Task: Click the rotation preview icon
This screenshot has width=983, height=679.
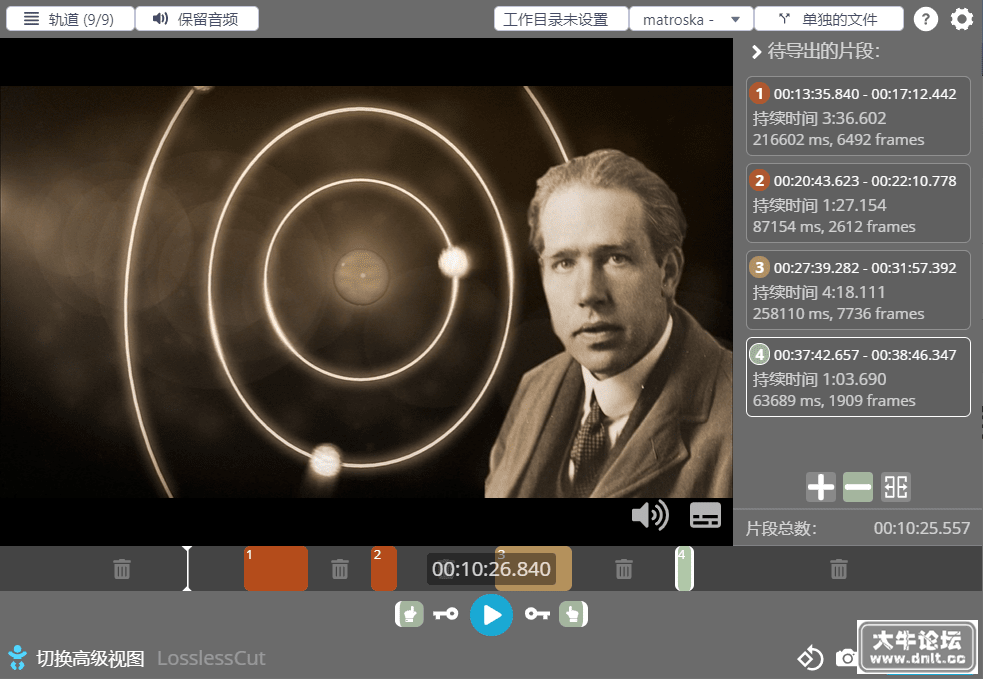Action: coord(809,658)
